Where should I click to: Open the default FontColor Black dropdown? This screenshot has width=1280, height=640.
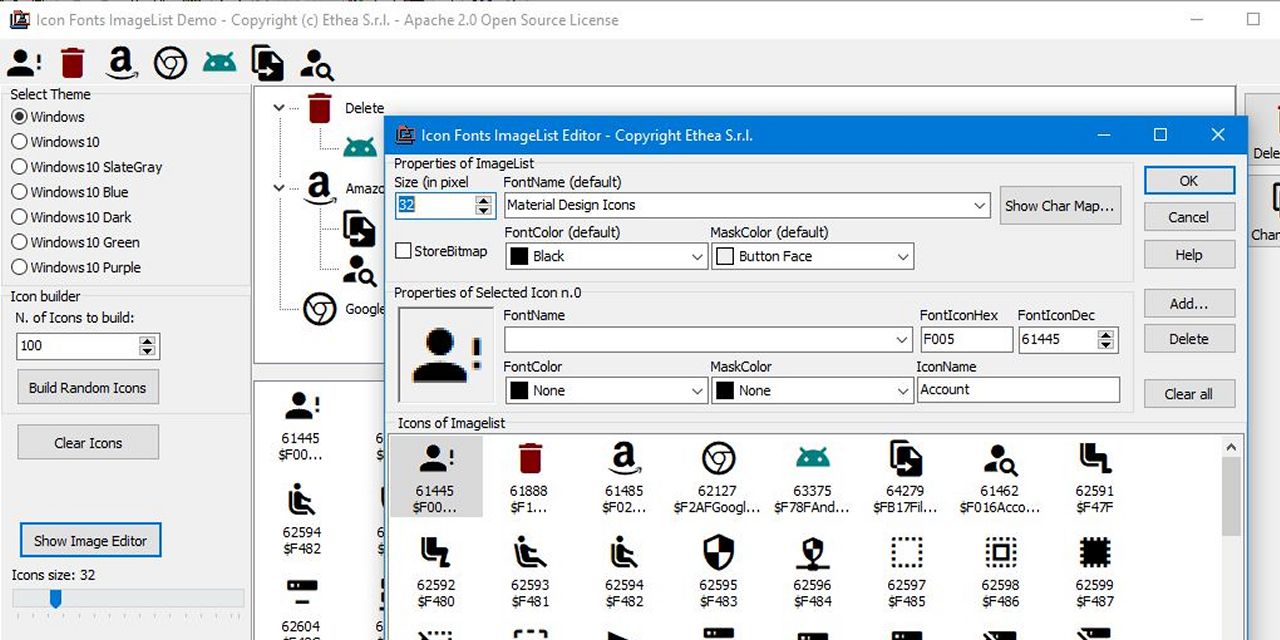[x=697, y=257]
